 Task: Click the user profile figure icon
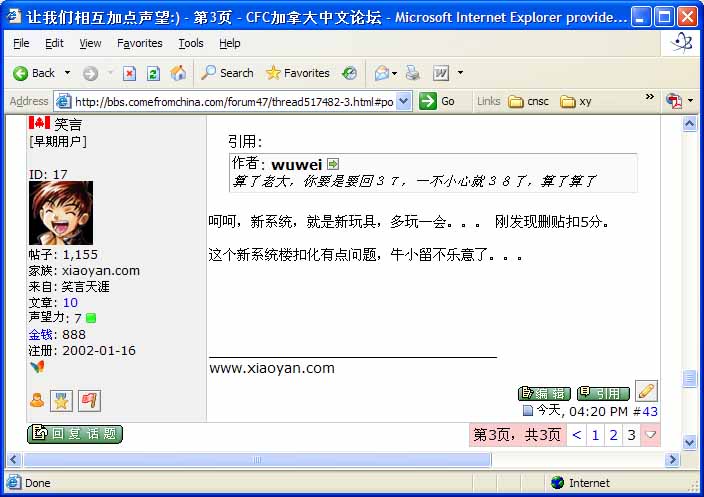[37, 400]
